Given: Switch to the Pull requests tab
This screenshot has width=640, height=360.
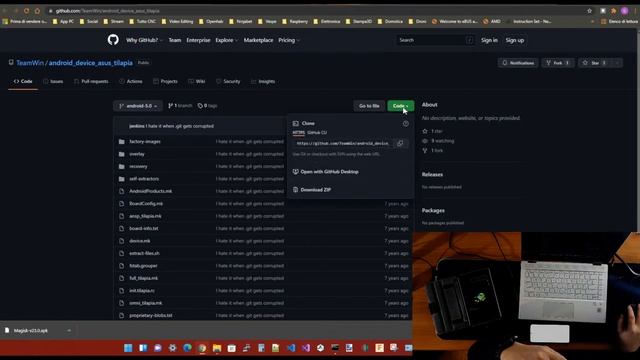Looking at the screenshot, I should (91, 82).
